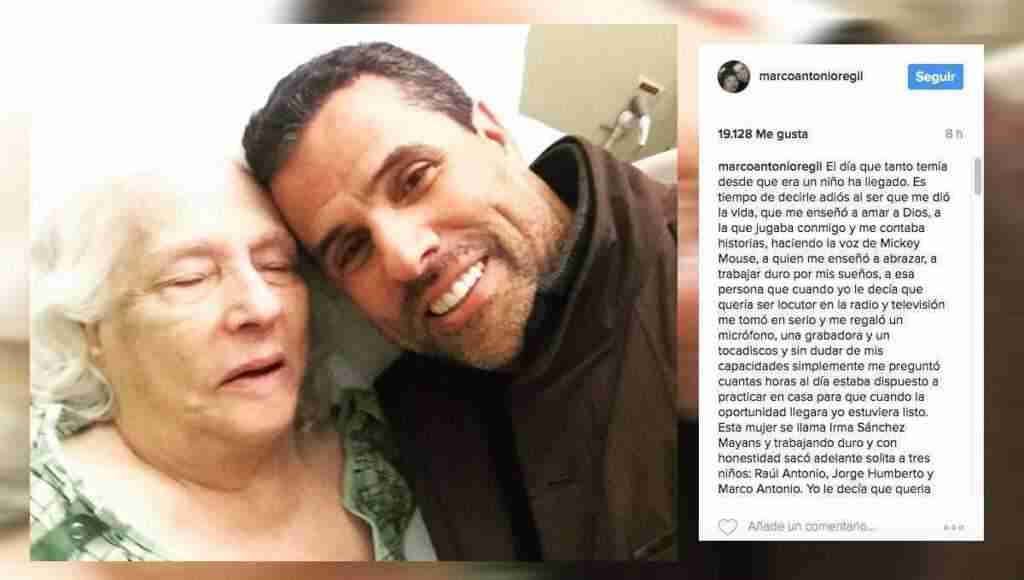Screen dimensions: 1024x580
Task: Click caption's first line "El día que tanto temía"
Action: 886,167
